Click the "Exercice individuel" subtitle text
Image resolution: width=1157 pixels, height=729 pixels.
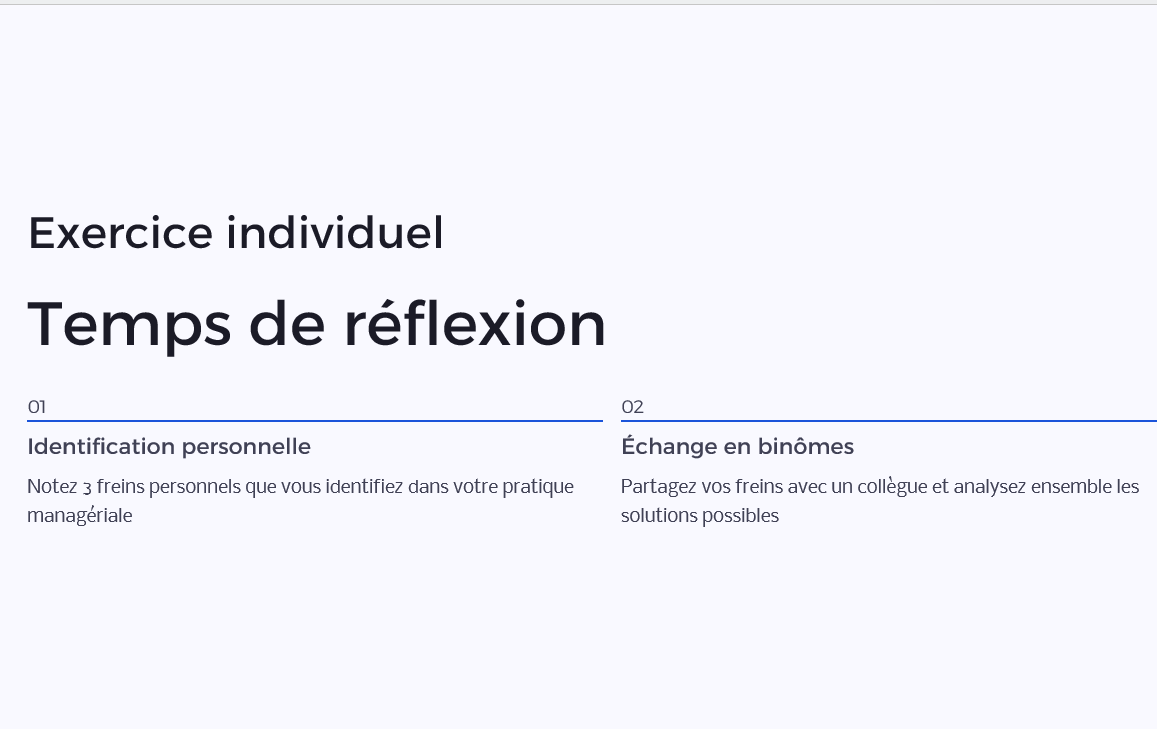(x=235, y=233)
